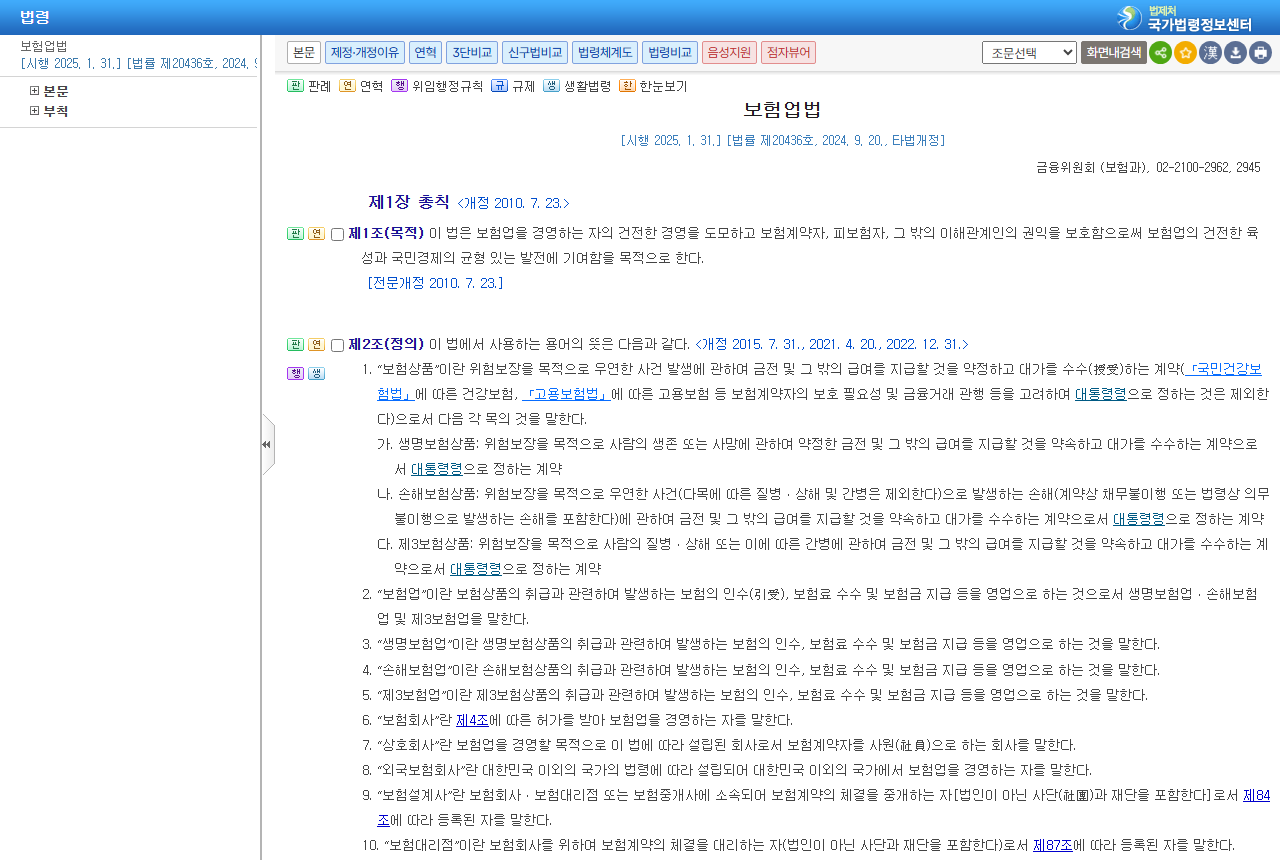Open the 법령체계도 tab
This screenshot has height=860, width=1280.
605,52
